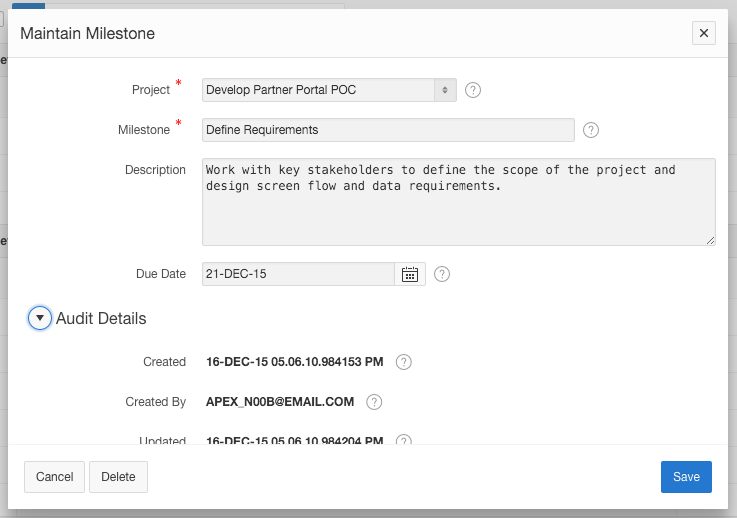Click the Audit Details heading text
Viewport: 737px width, 518px height.
(101, 318)
